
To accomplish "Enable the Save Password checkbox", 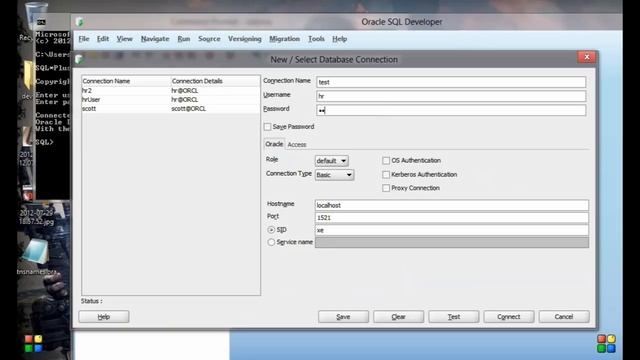I will 267,127.
